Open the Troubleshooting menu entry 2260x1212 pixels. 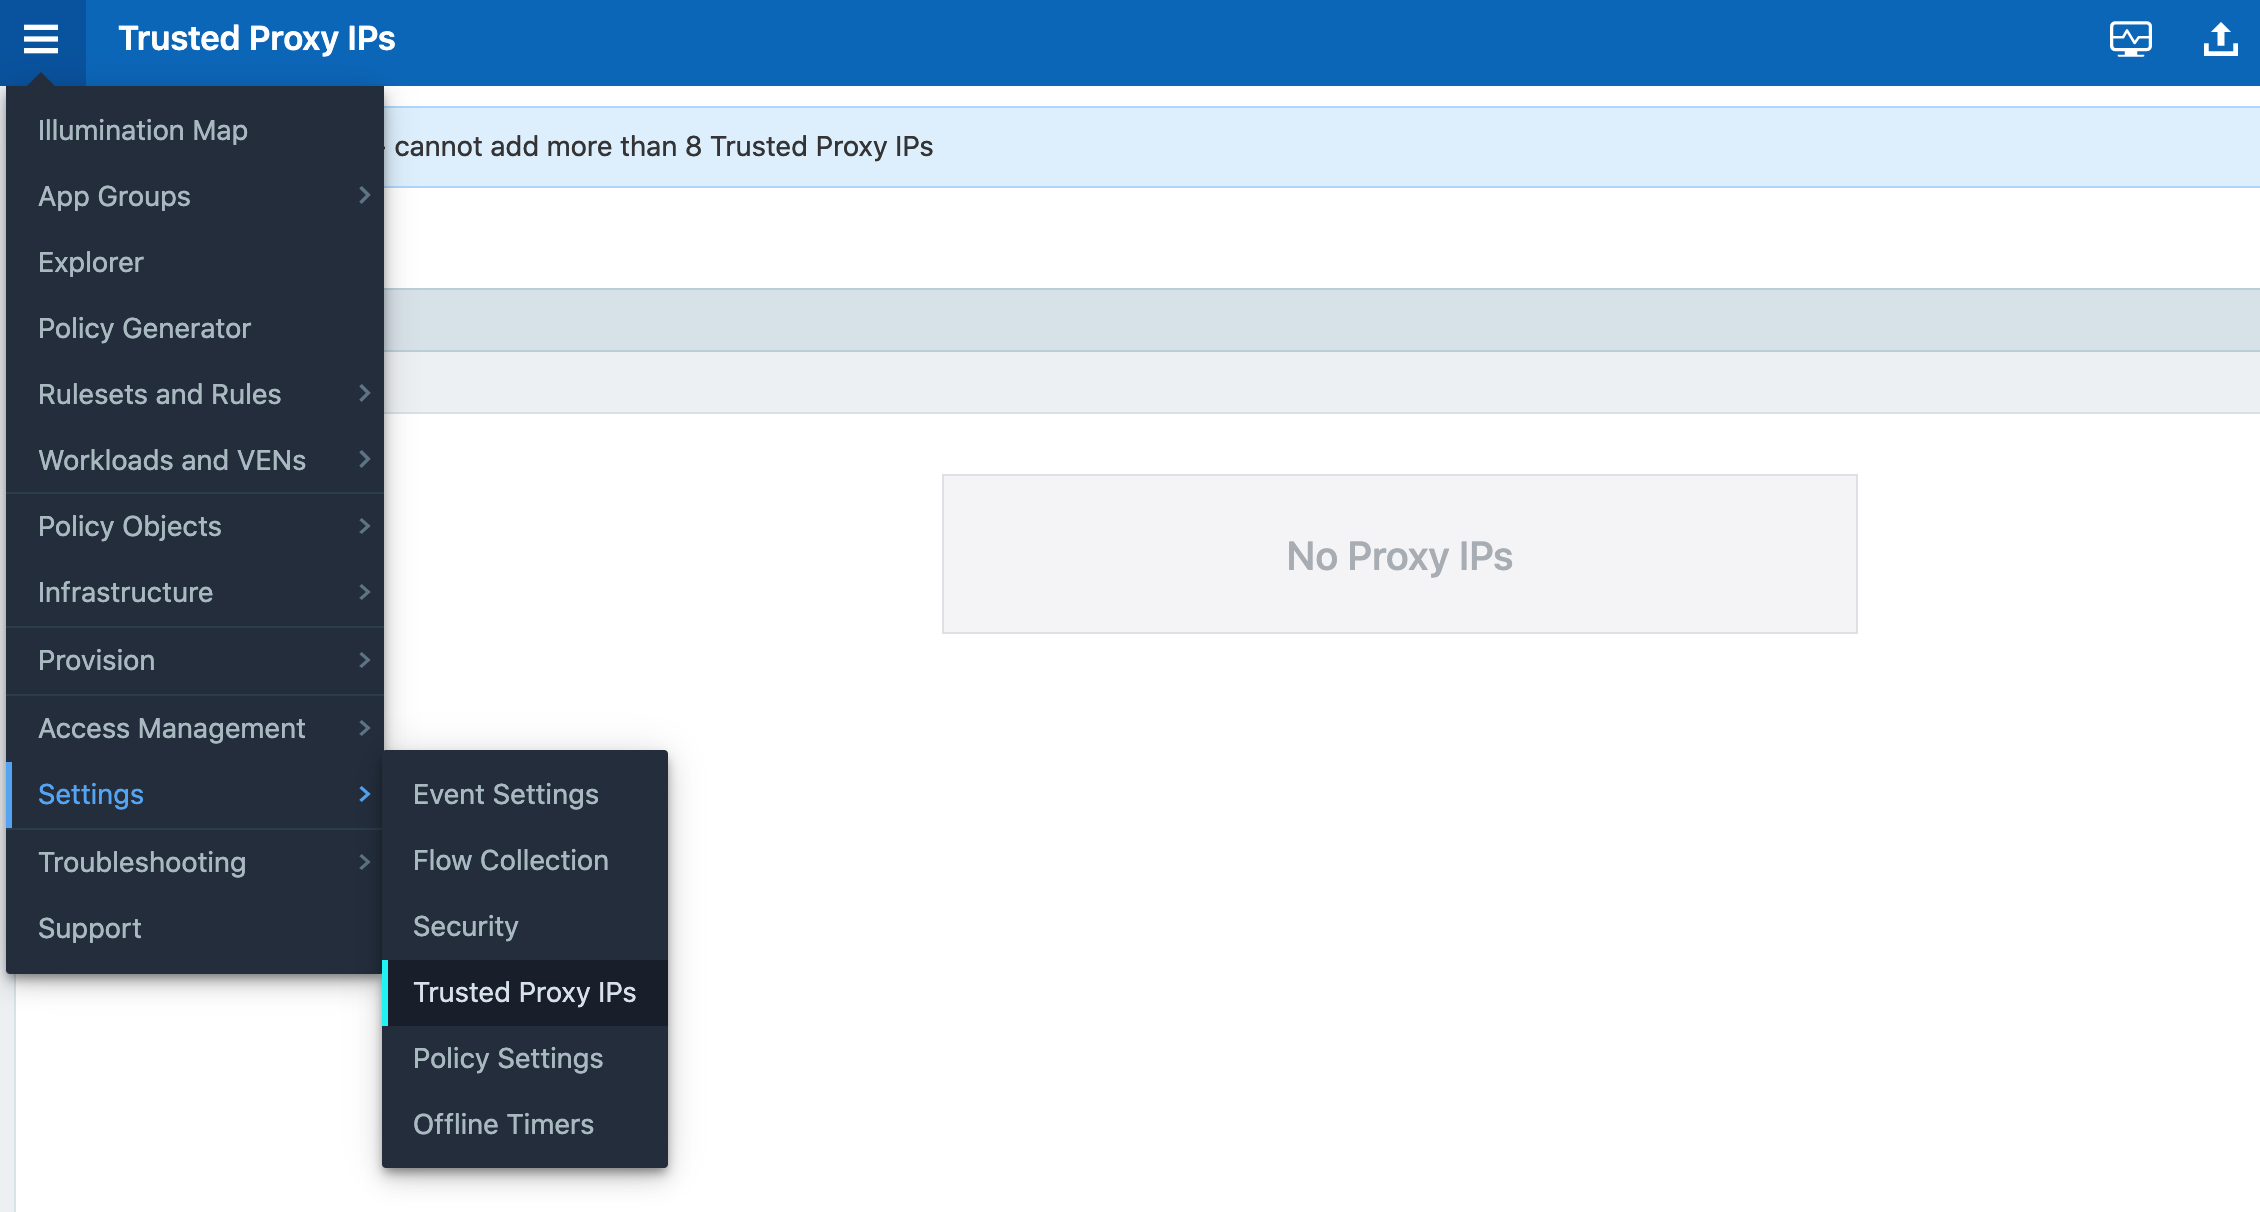(195, 862)
